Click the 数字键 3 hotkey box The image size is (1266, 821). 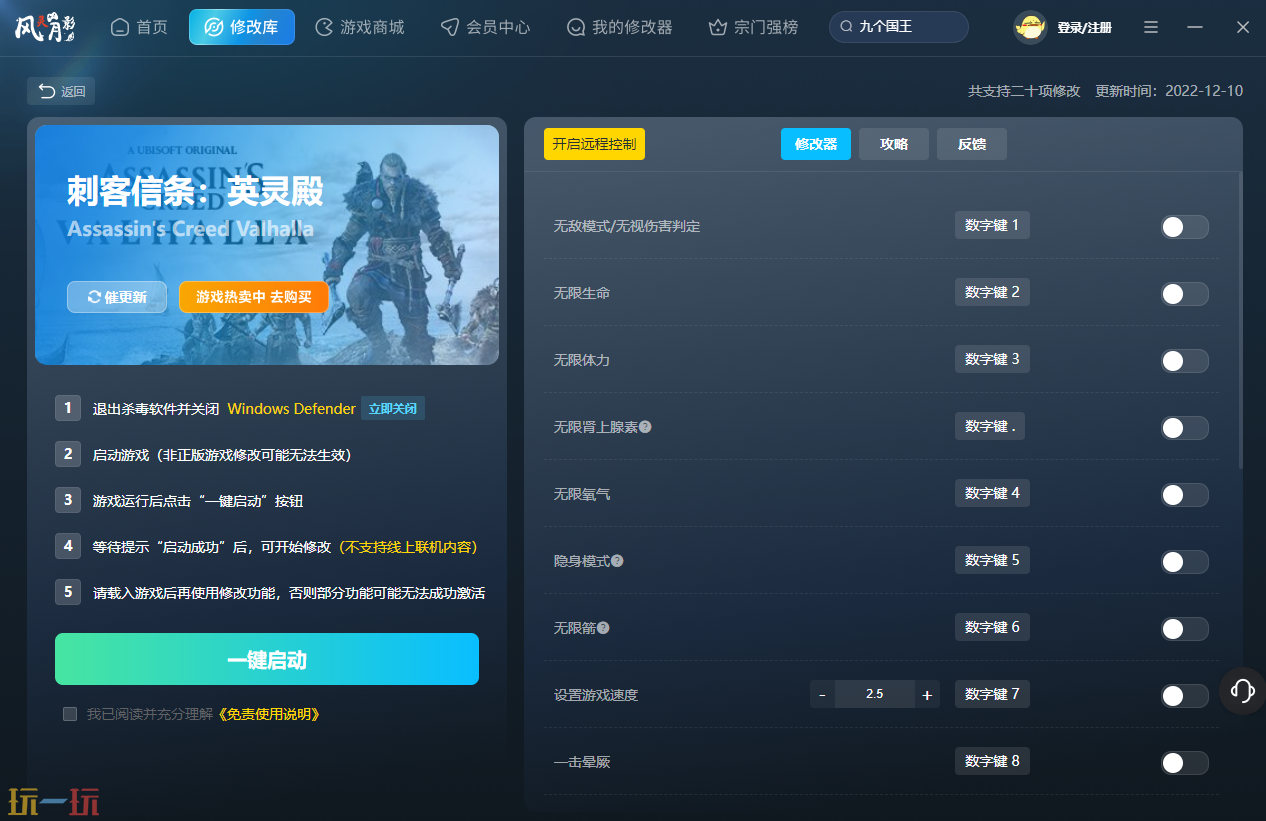pyautogui.click(x=992, y=359)
